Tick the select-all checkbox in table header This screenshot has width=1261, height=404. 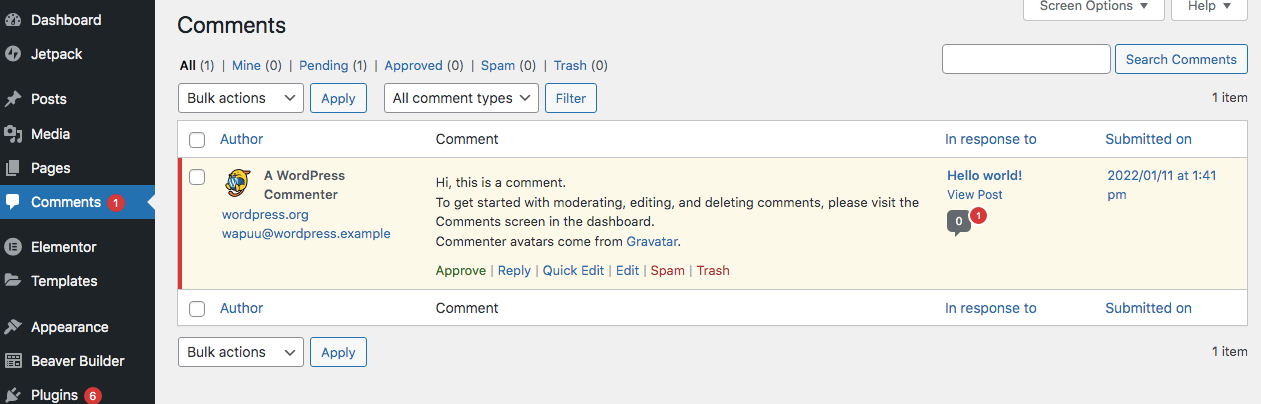[197, 140]
